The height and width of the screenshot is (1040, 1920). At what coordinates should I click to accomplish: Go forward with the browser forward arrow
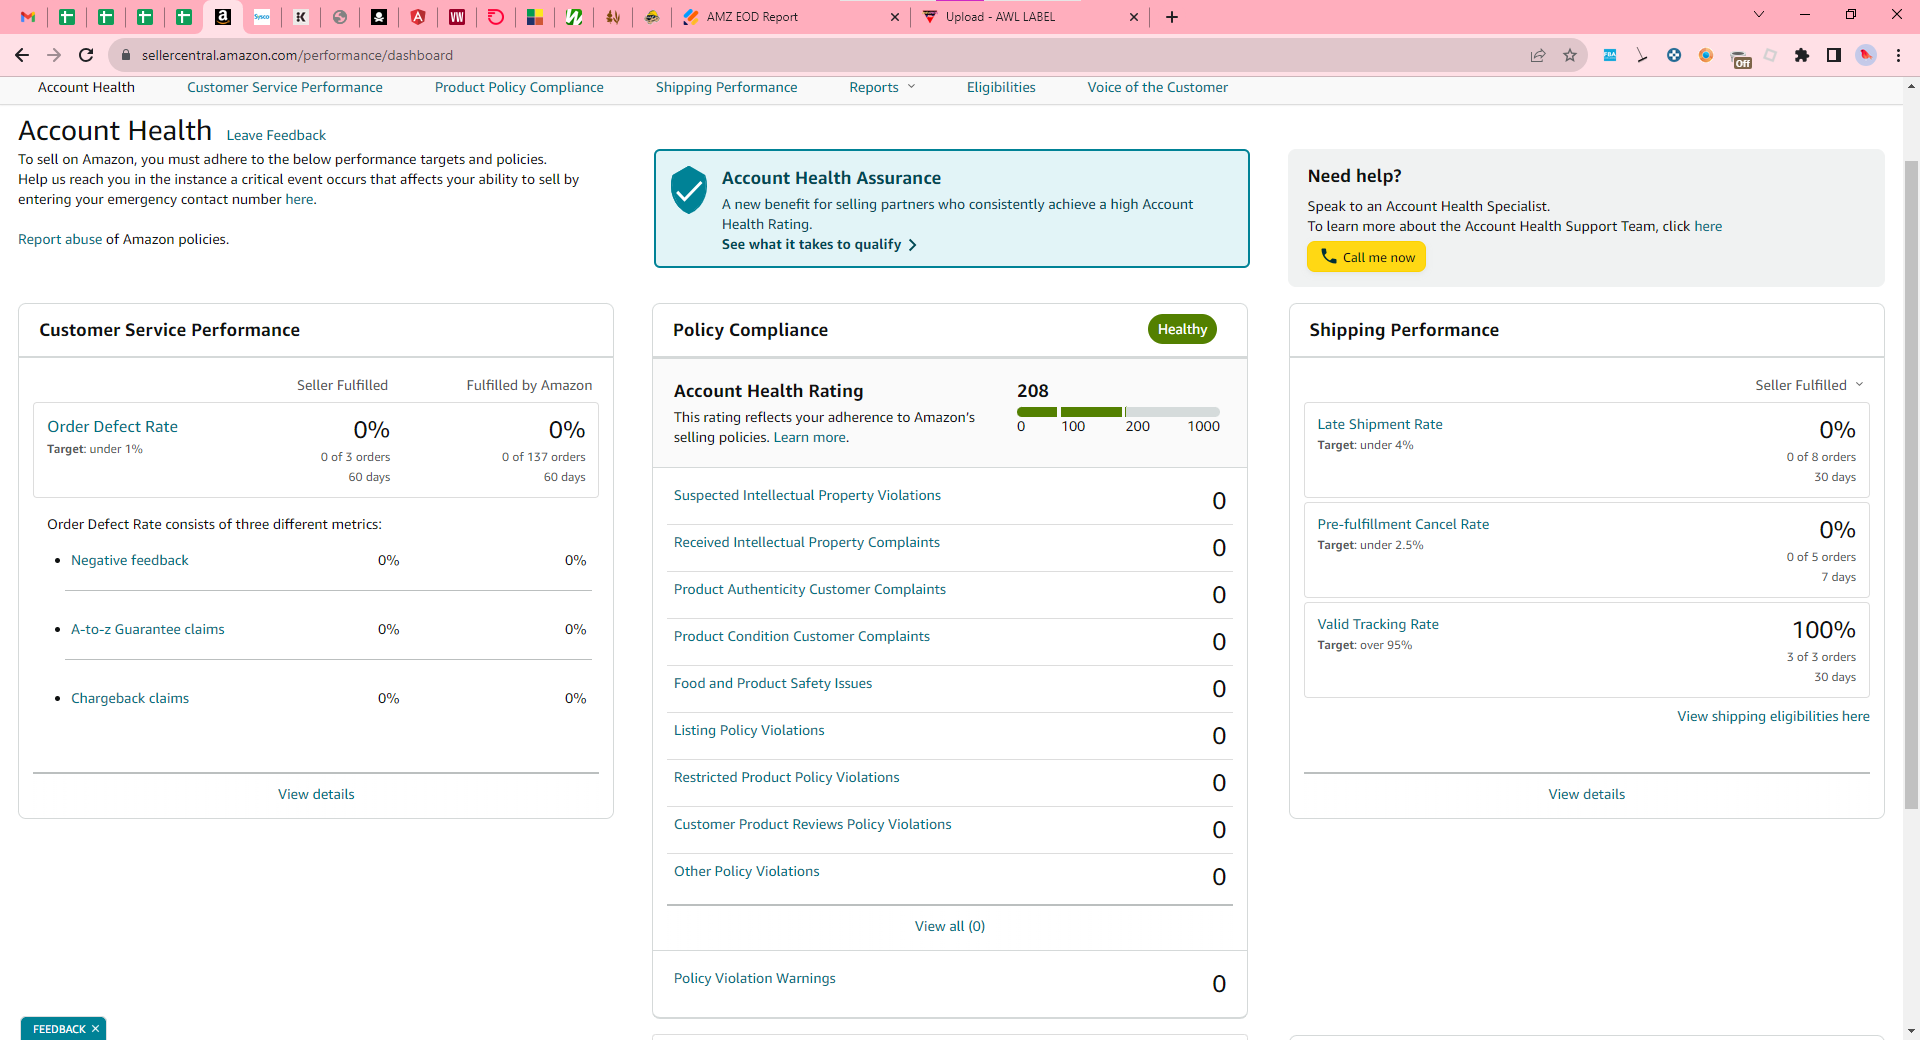(x=54, y=55)
